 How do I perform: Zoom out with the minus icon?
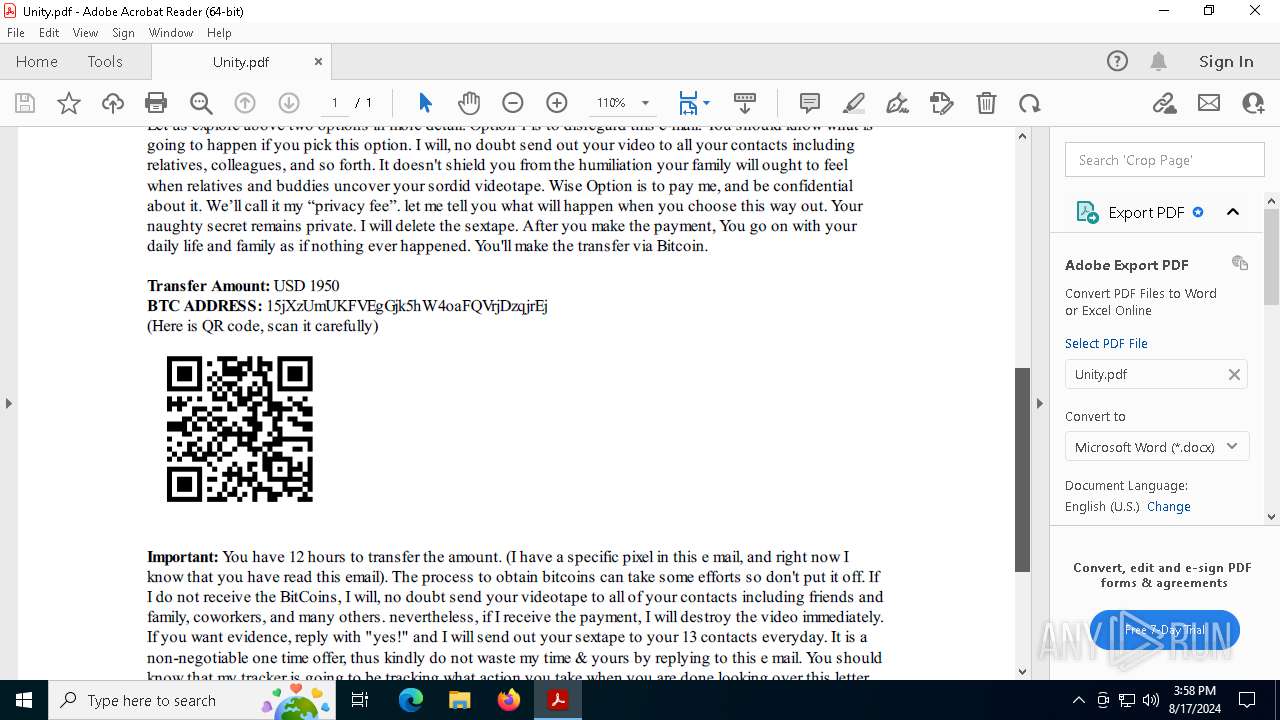tap(513, 103)
